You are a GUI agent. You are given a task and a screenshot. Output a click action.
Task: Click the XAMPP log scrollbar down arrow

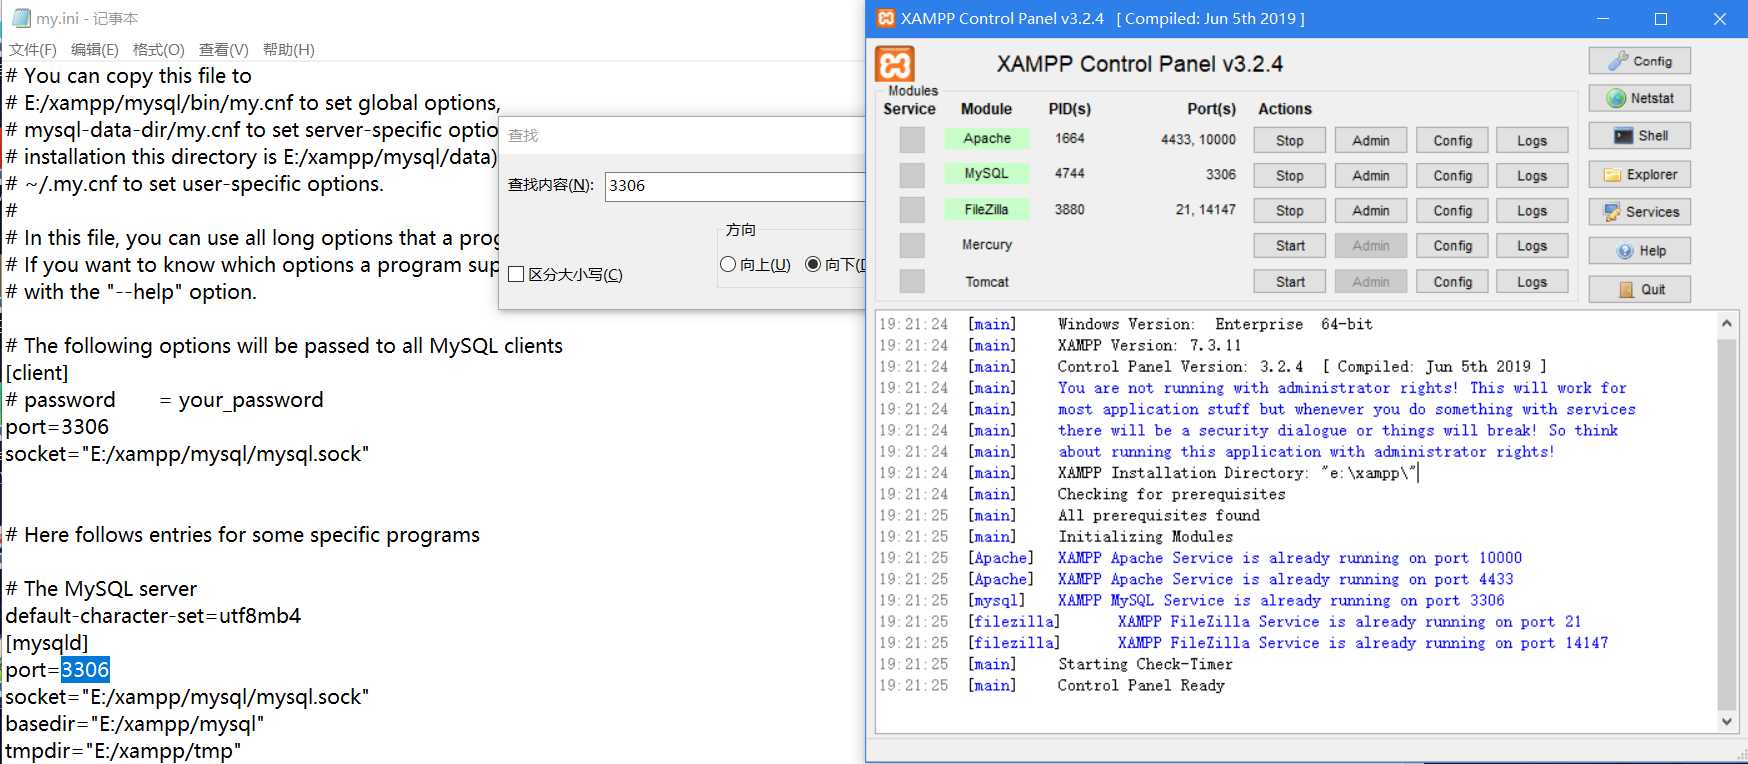click(1726, 721)
